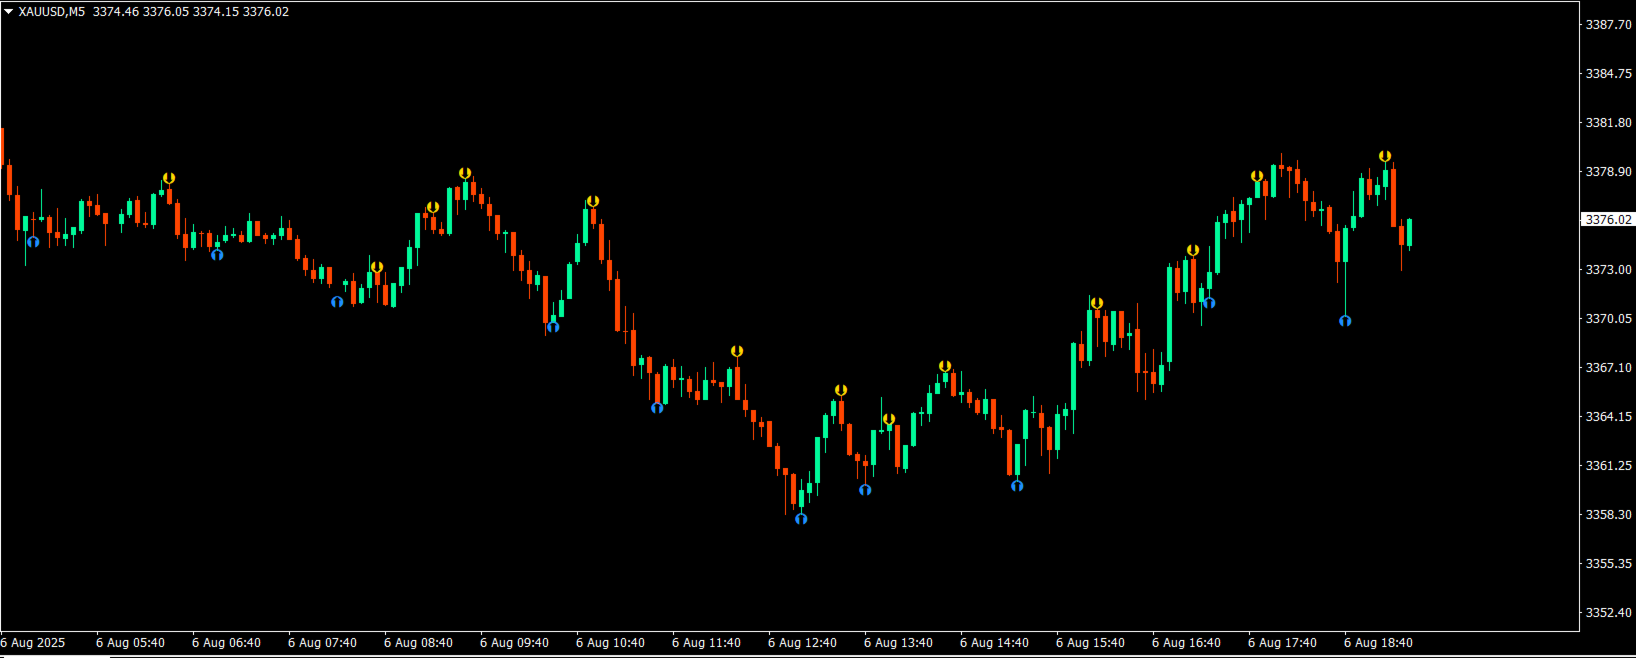Image resolution: width=1636 pixels, height=658 pixels.
Task: Click the 3355.35 price scale label
Action: pyautogui.click(x=1608, y=563)
